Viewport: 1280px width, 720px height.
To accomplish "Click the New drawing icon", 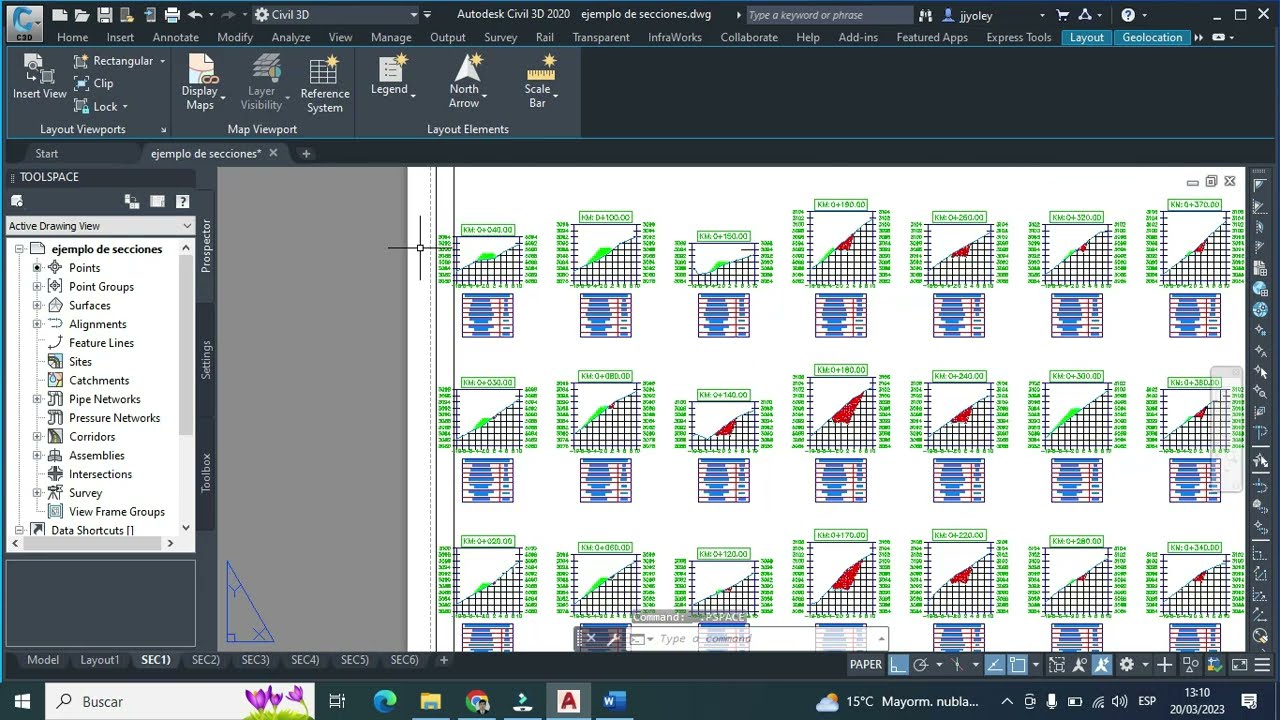I will point(60,15).
